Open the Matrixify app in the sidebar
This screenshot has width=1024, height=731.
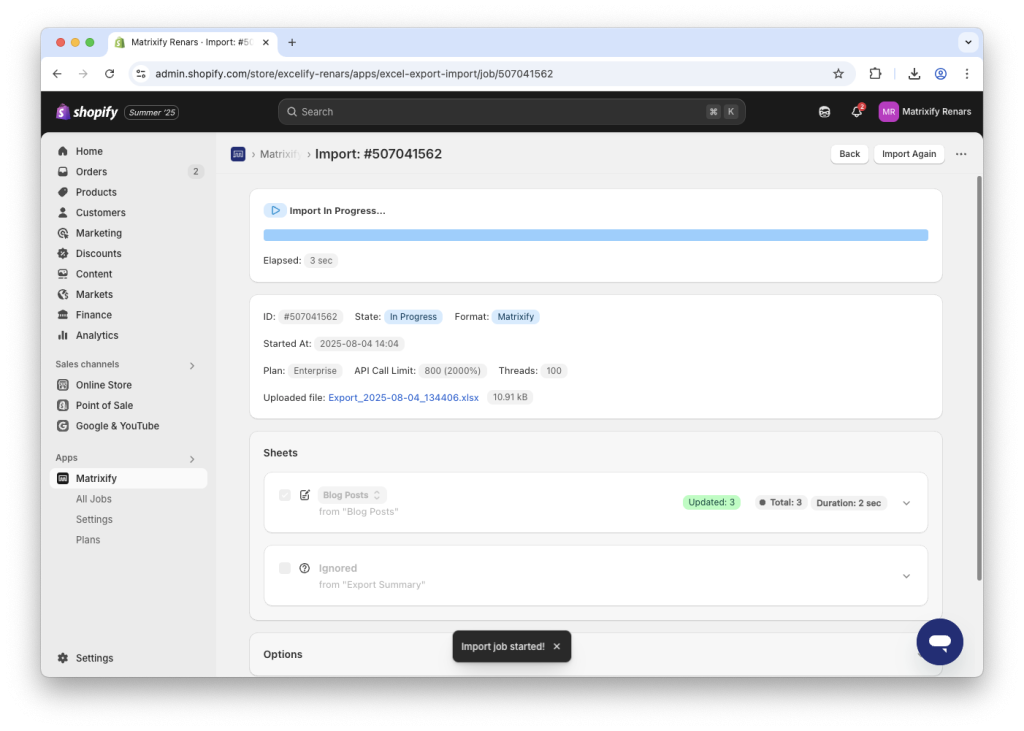pyautogui.click(x=97, y=478)
